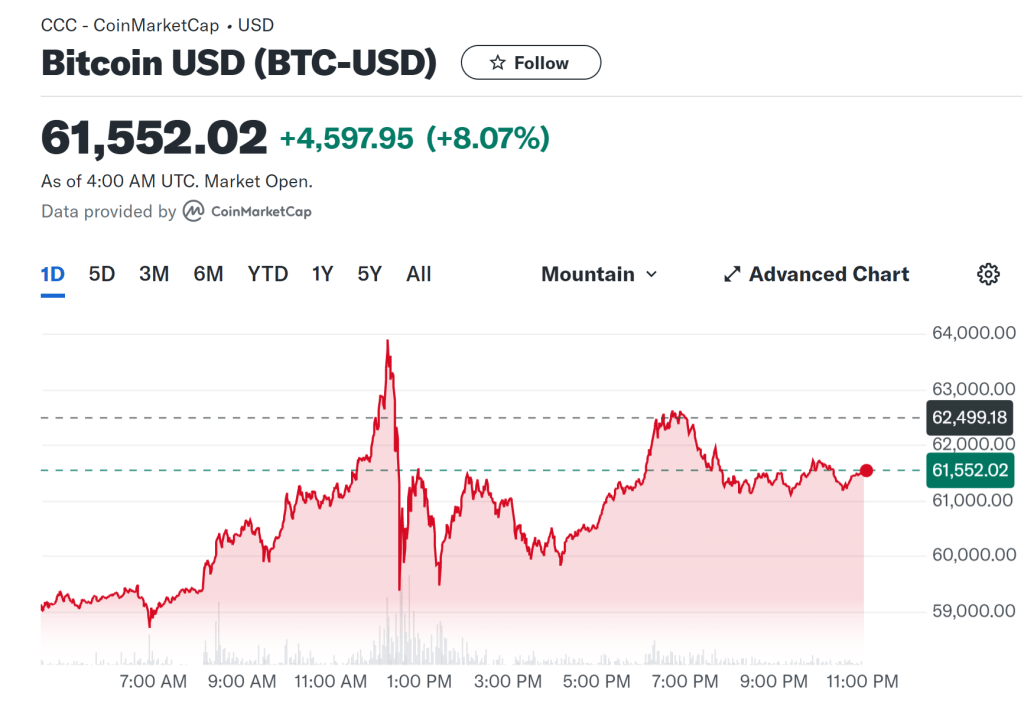Select the All time range
Viewport: 1024px width, 706px height.
pyautogui.click(x=419, y=274)
